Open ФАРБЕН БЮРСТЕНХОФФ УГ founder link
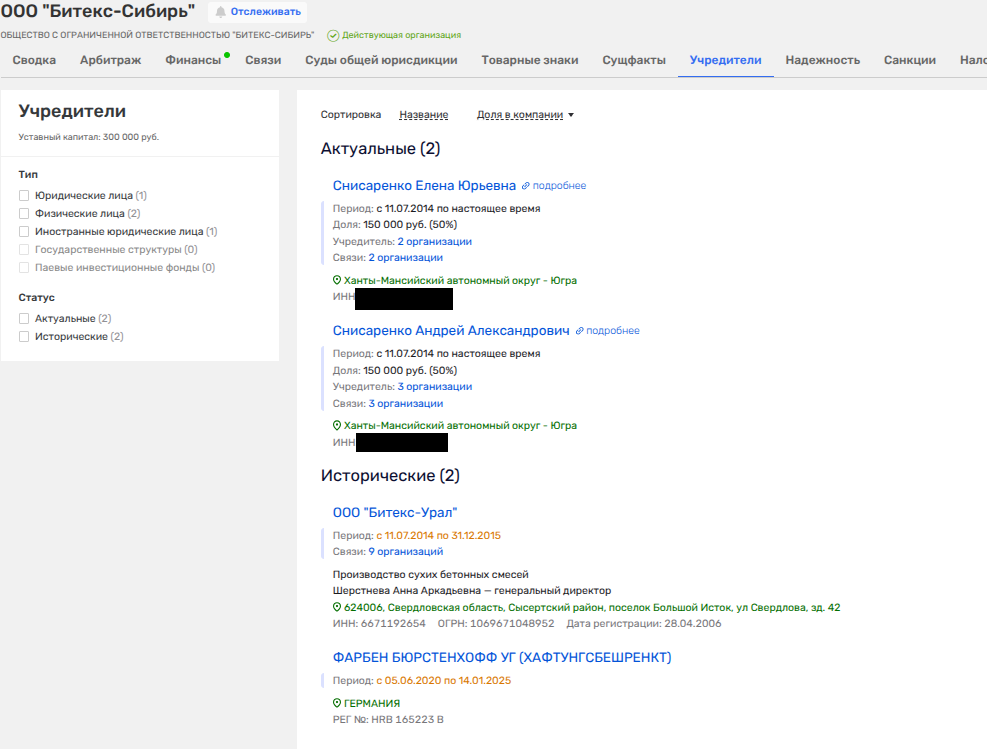This screenshot has height=749, width=987. [x=501, y=658]
